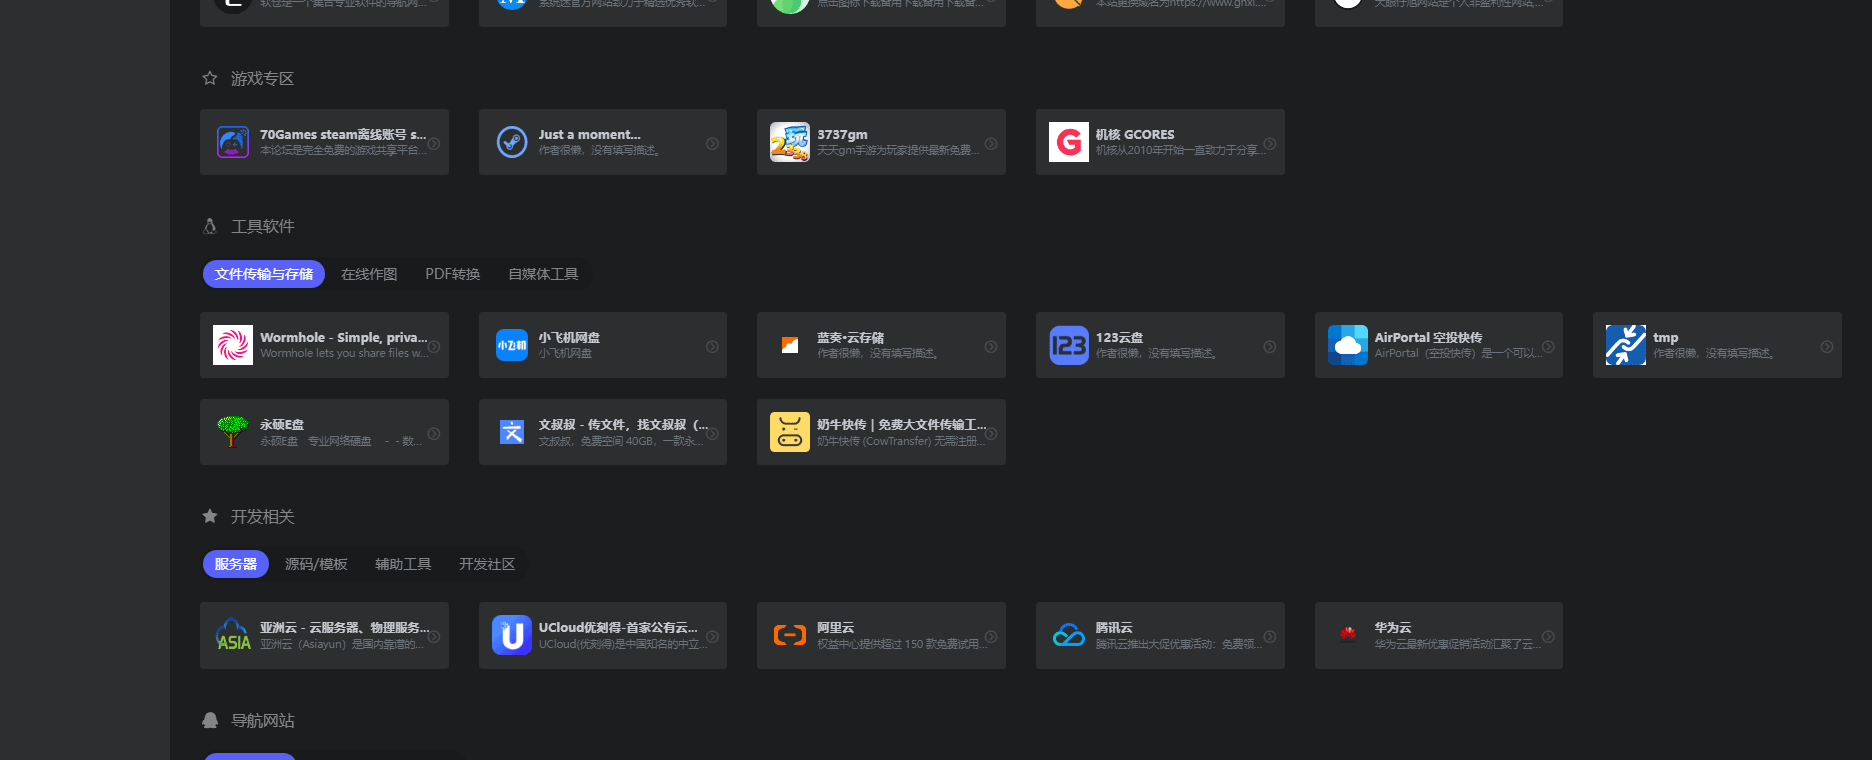Click the Steam icon on Just a moment card
This screenshot has width=1872, height=760.
[x=512, y=142]
